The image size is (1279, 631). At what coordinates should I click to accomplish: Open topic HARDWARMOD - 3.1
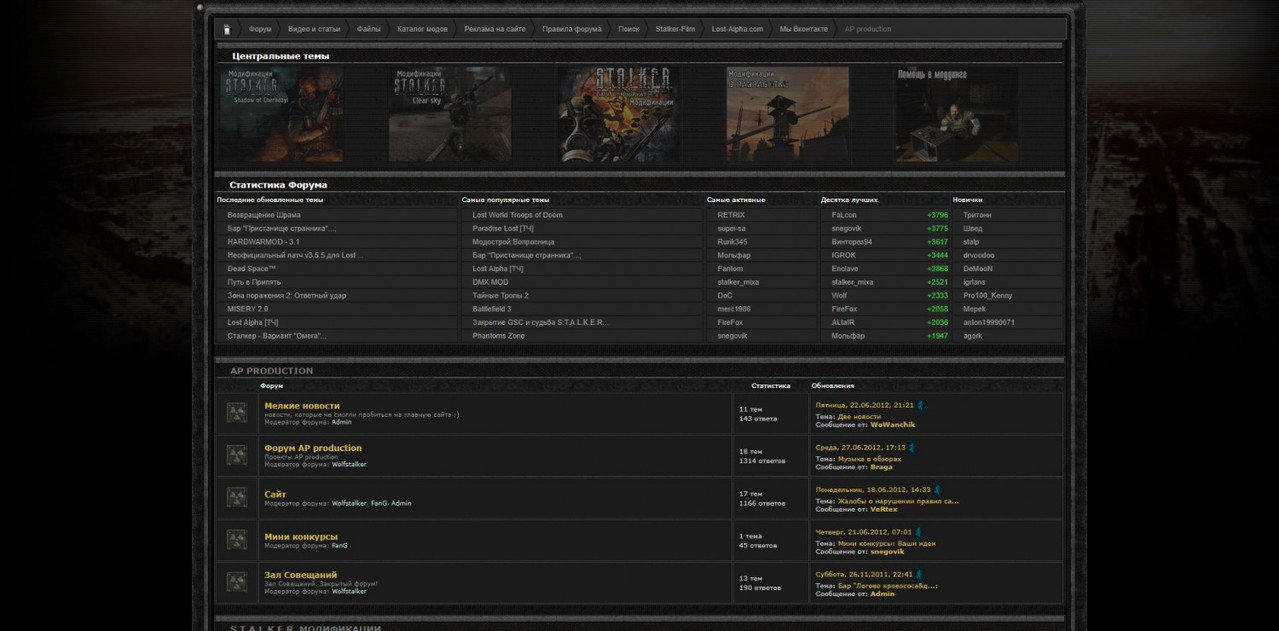263,242
